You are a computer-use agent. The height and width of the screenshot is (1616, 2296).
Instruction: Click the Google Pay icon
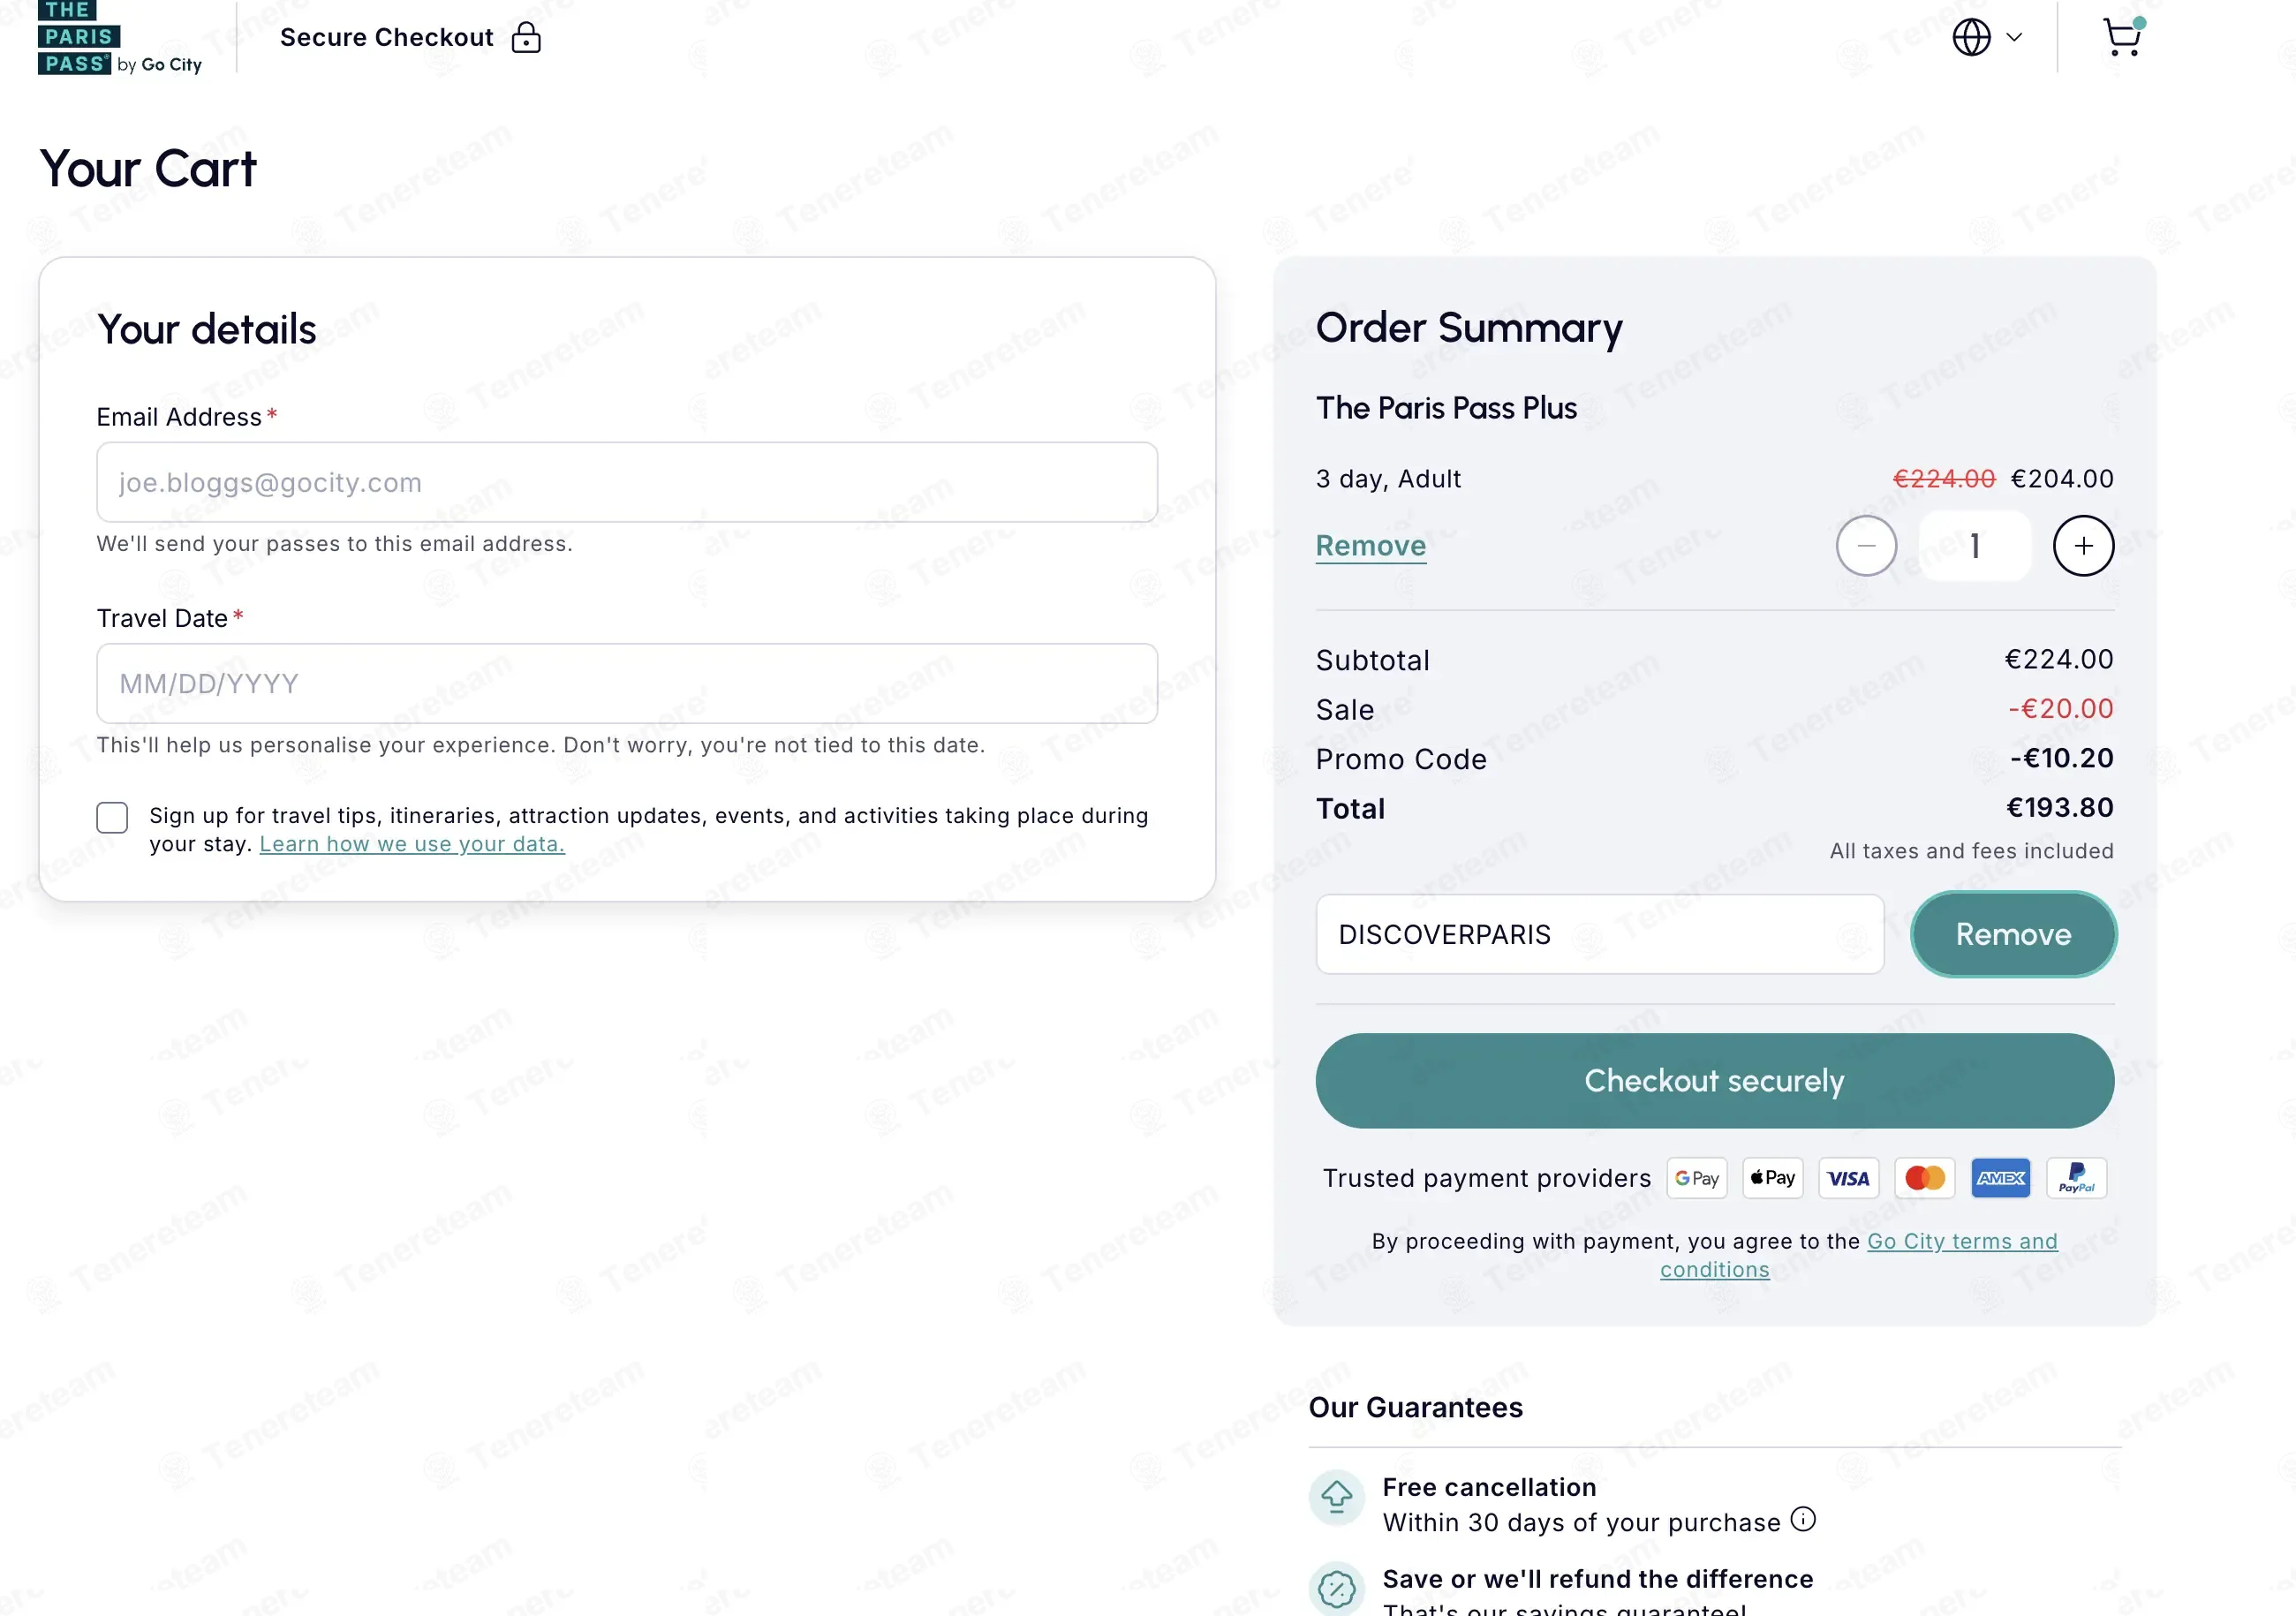(1697, 1178)
